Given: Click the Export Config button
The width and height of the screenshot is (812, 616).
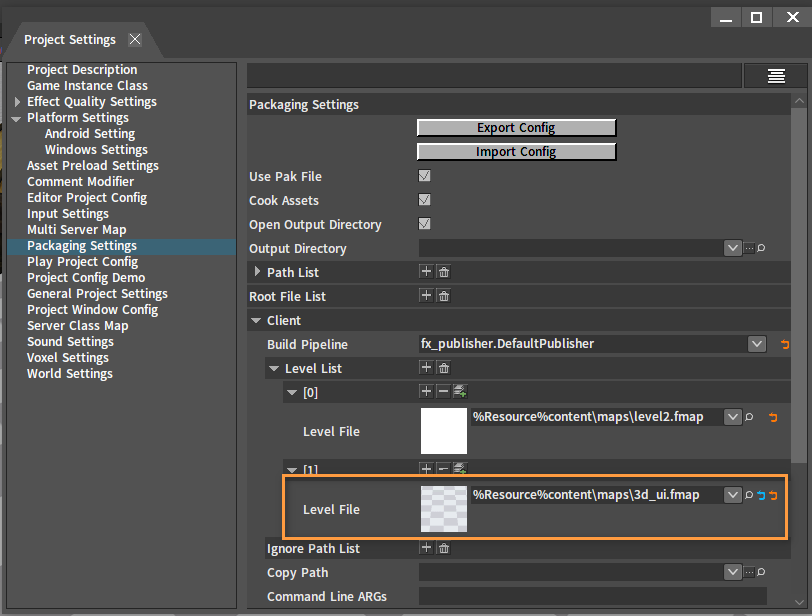Looking at the screenshot, I should (x=516, y=127).
